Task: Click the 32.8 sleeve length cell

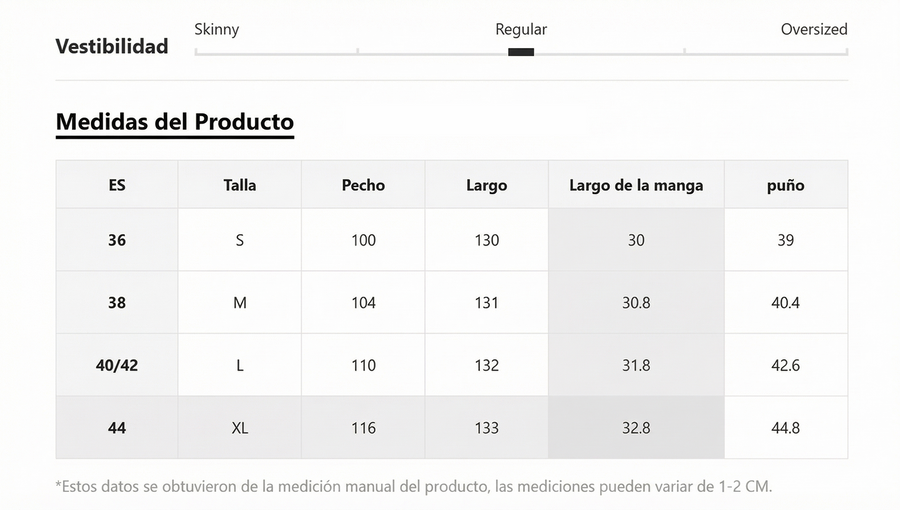Action: click(636, 428)
